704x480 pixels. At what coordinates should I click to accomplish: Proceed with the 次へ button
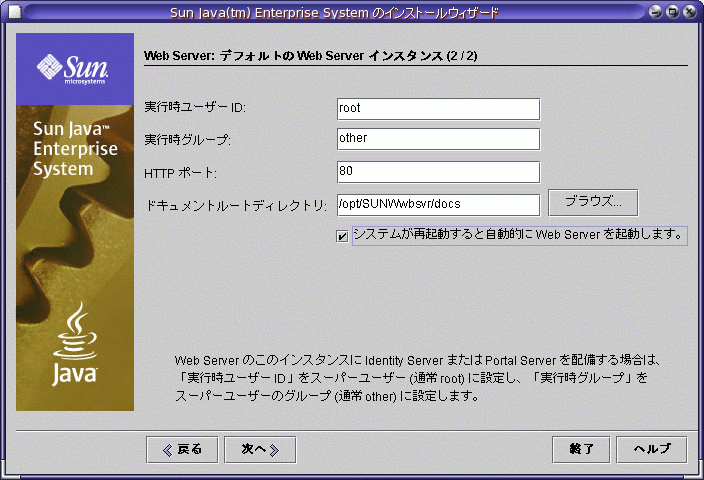pyautogui.click(x=260, y=449)
